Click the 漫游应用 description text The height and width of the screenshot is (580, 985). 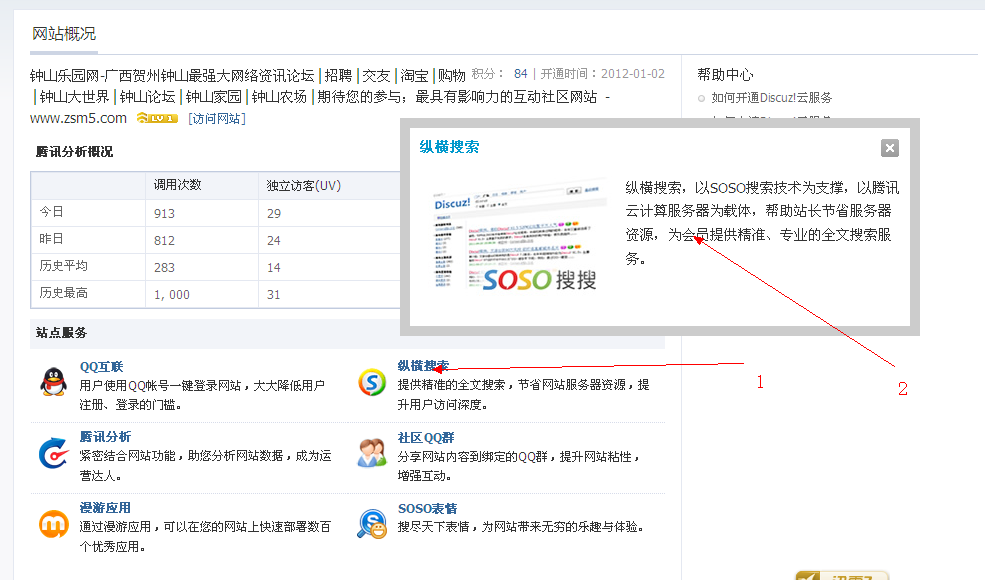click(205, 537)
